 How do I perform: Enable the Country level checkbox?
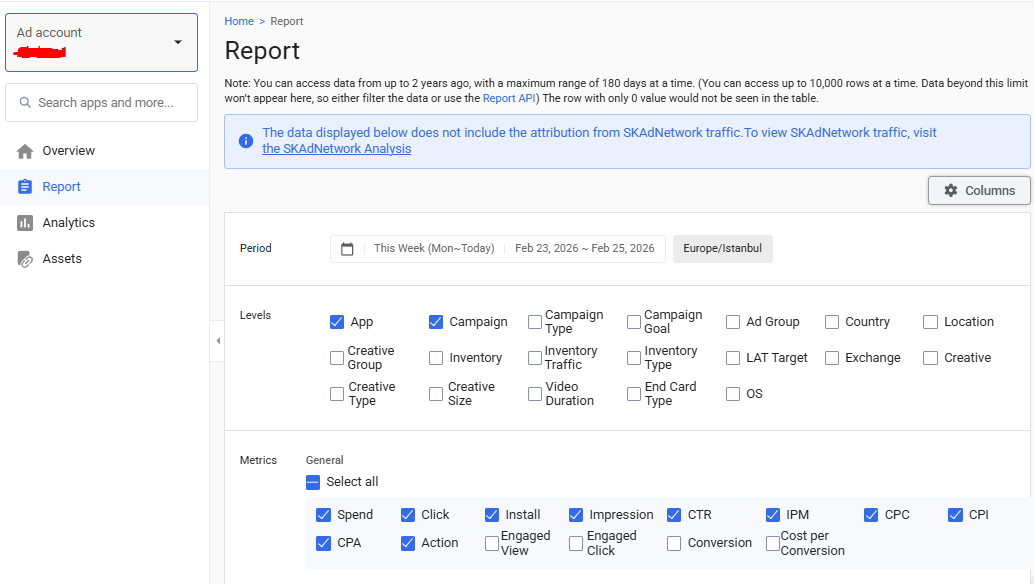832,322
